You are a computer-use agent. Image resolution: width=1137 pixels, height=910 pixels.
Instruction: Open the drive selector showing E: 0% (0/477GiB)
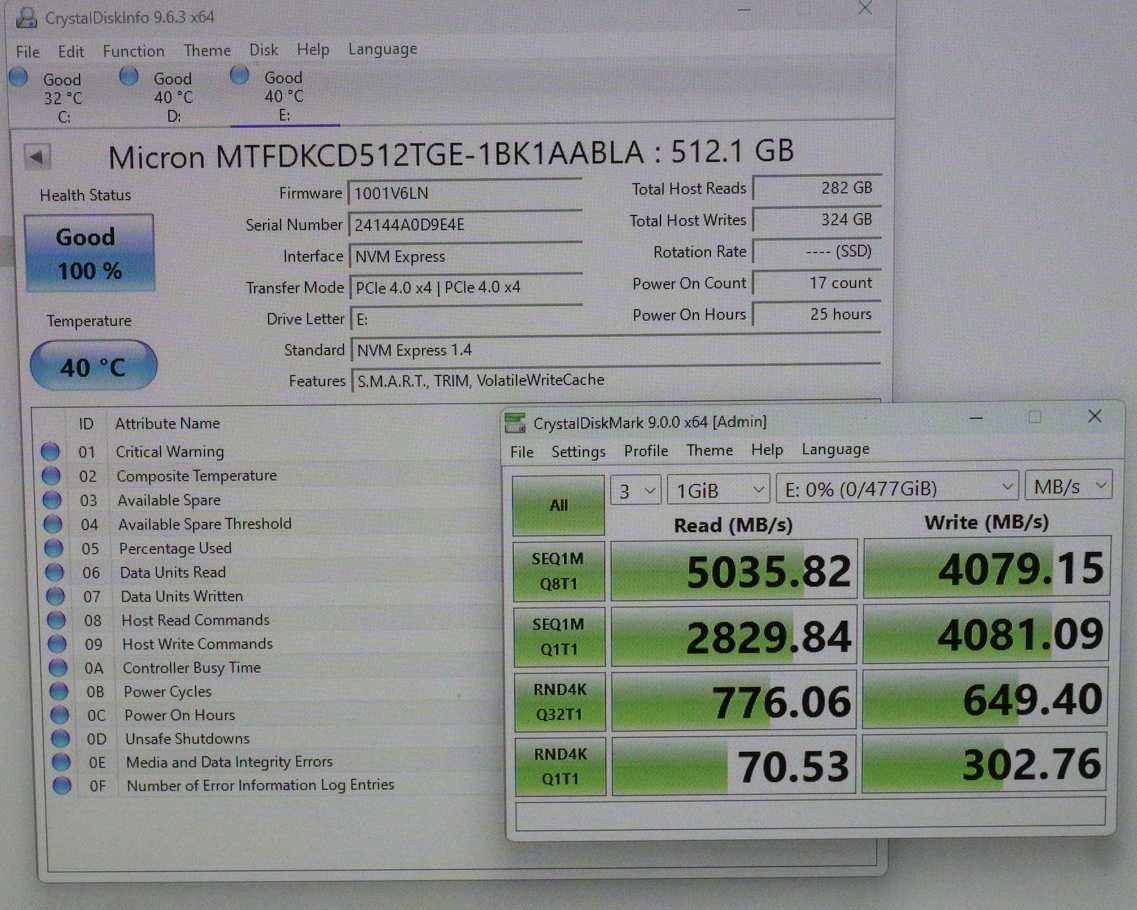click(x=897, y=488)
